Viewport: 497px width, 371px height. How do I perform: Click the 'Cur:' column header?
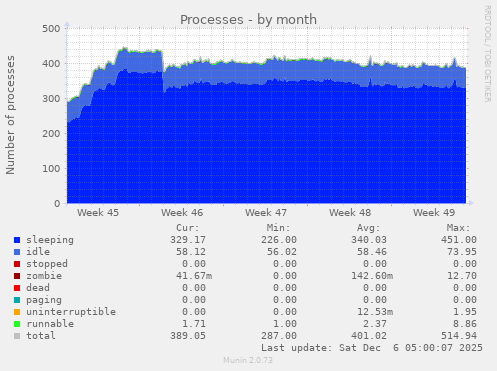(x=188, y=228)
